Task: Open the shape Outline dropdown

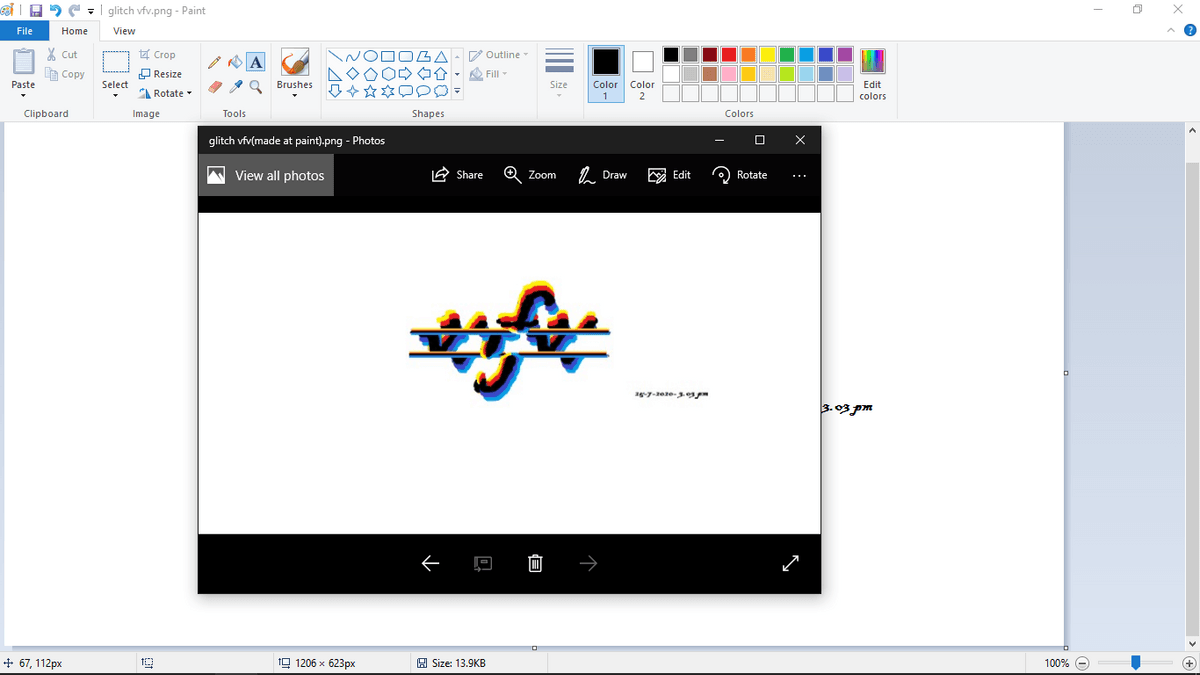Action: tap(498, 55)
